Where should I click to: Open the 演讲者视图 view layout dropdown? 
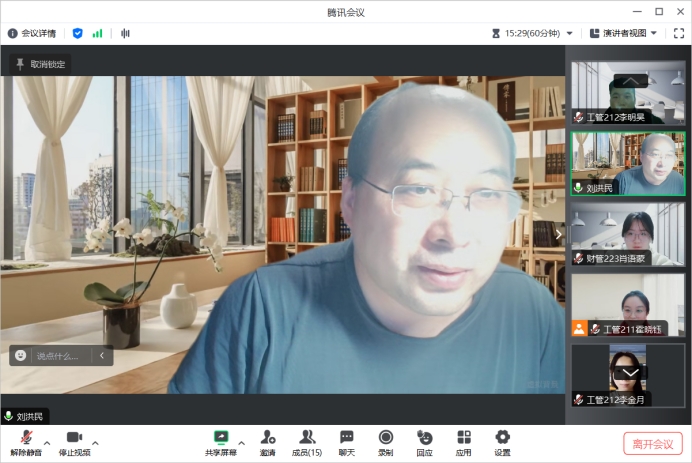click(x=623, y=33)
